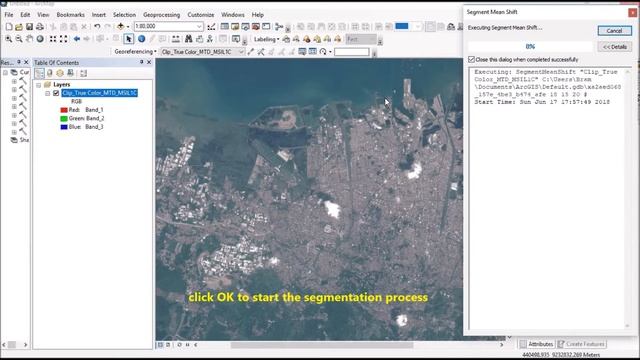Cancel the Segment Mean Shift process

(x=614, y=31)
